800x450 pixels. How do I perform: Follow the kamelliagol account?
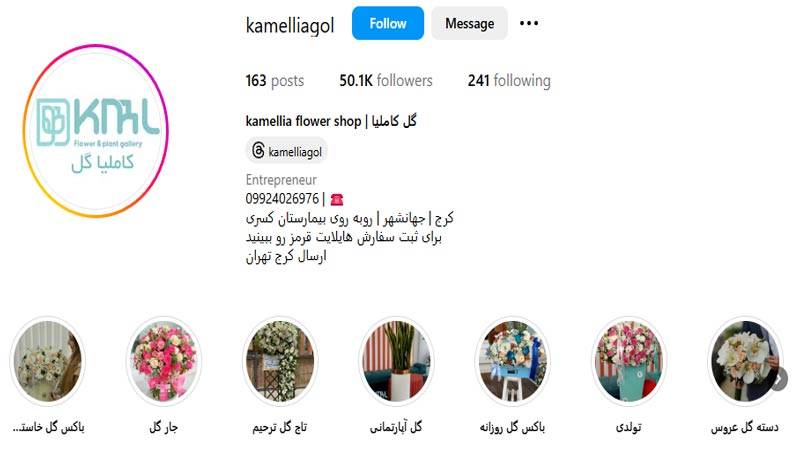click(x=388, y=23)
